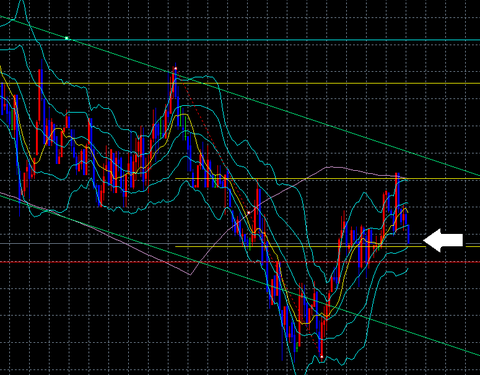Click the anchor point at the chart's lowest candle

(x=322, y=357)
